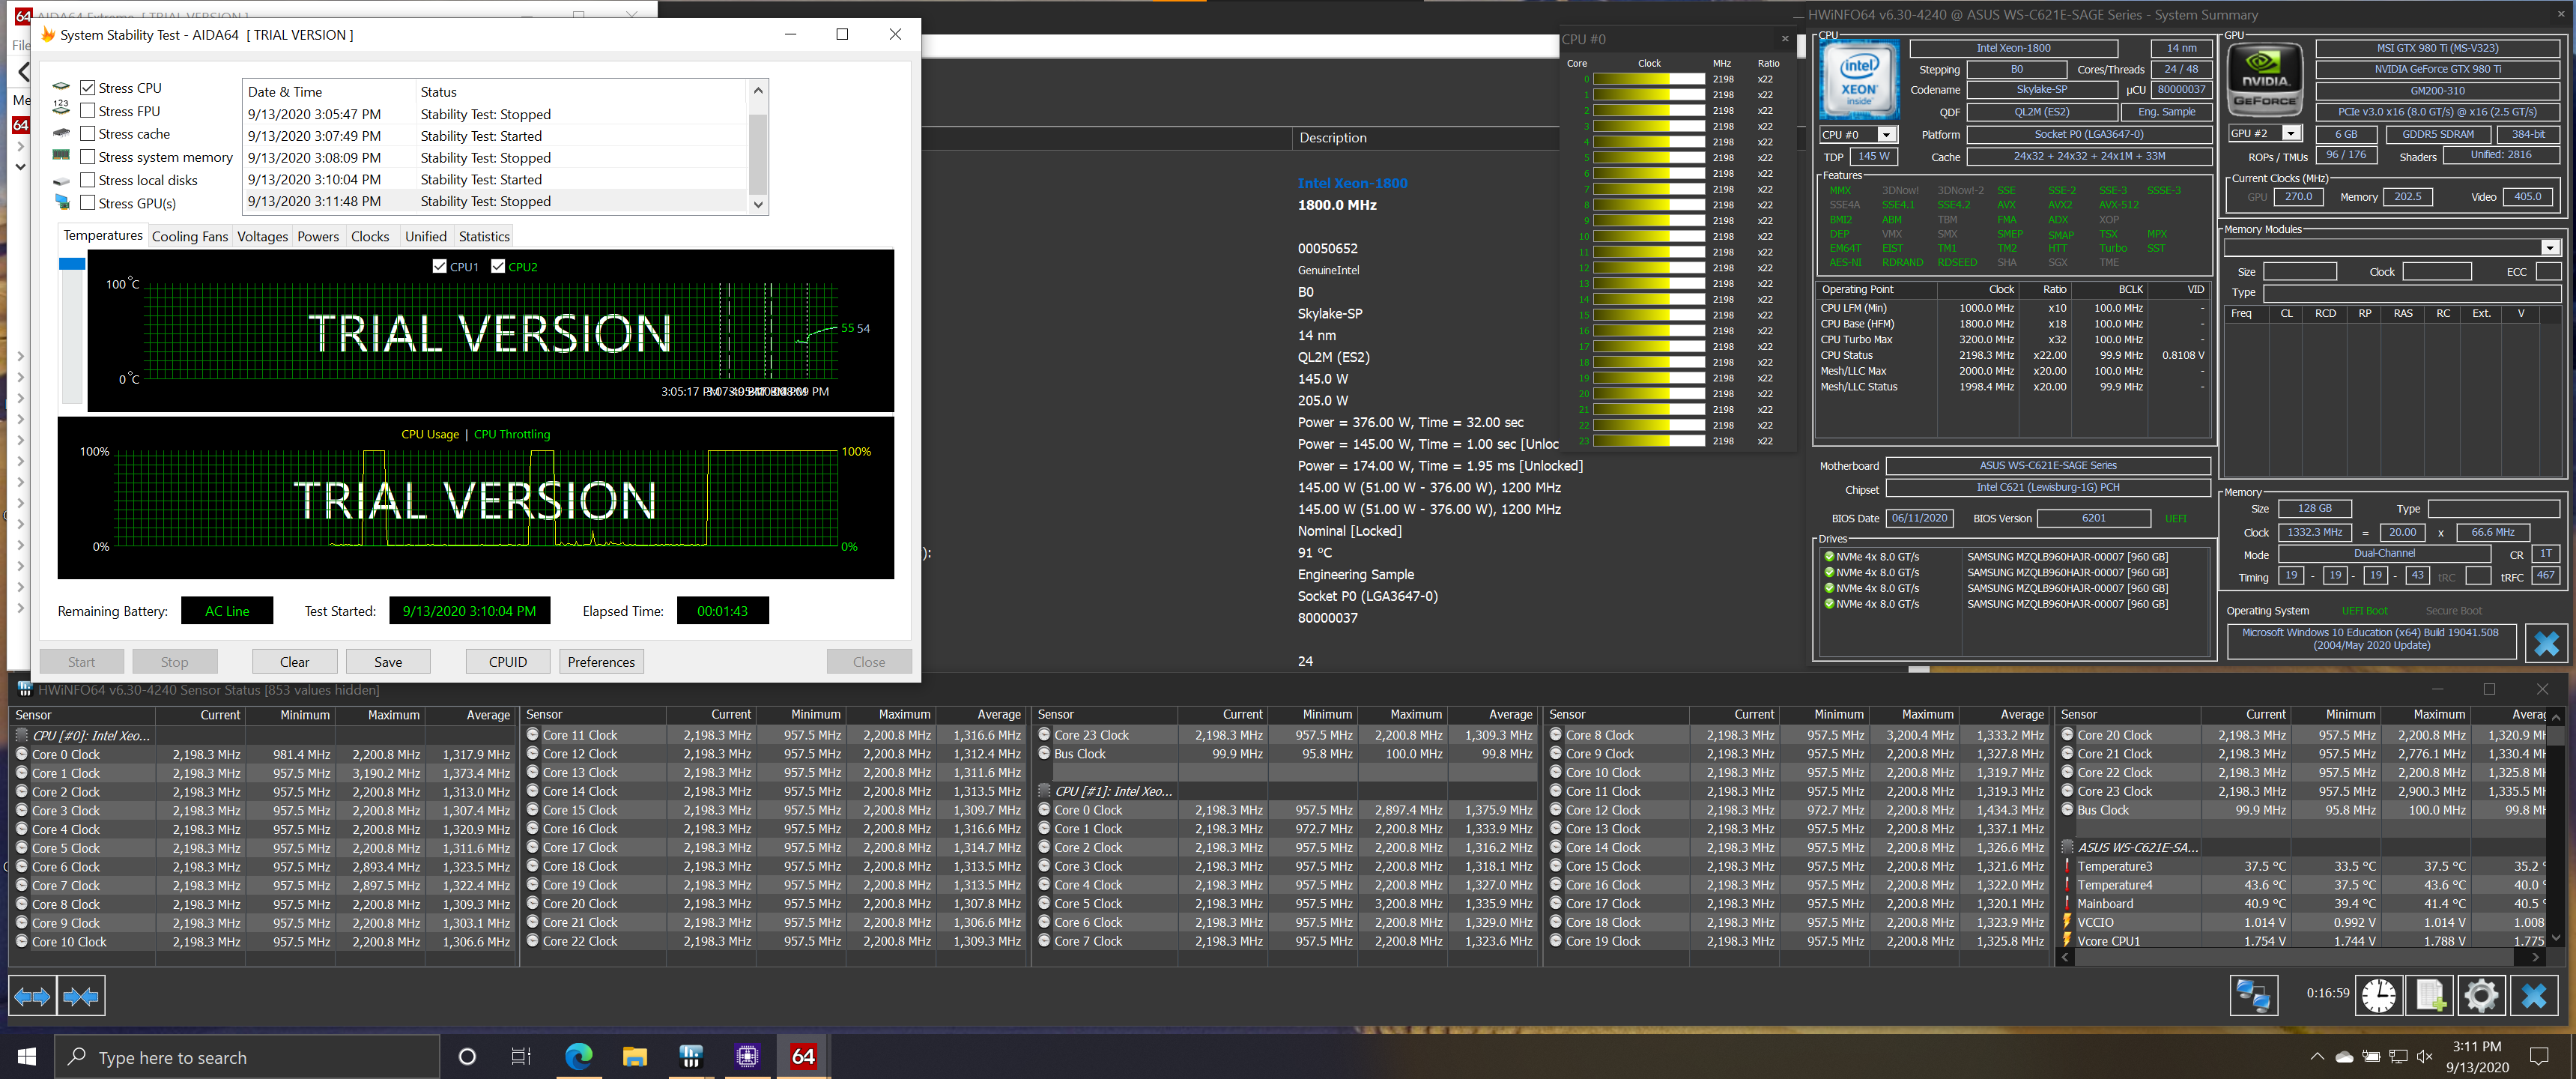This screenshot has height=1079, width=2576.
Task: Switch to AIDA64 taskbar icon
Action: 803,1057
